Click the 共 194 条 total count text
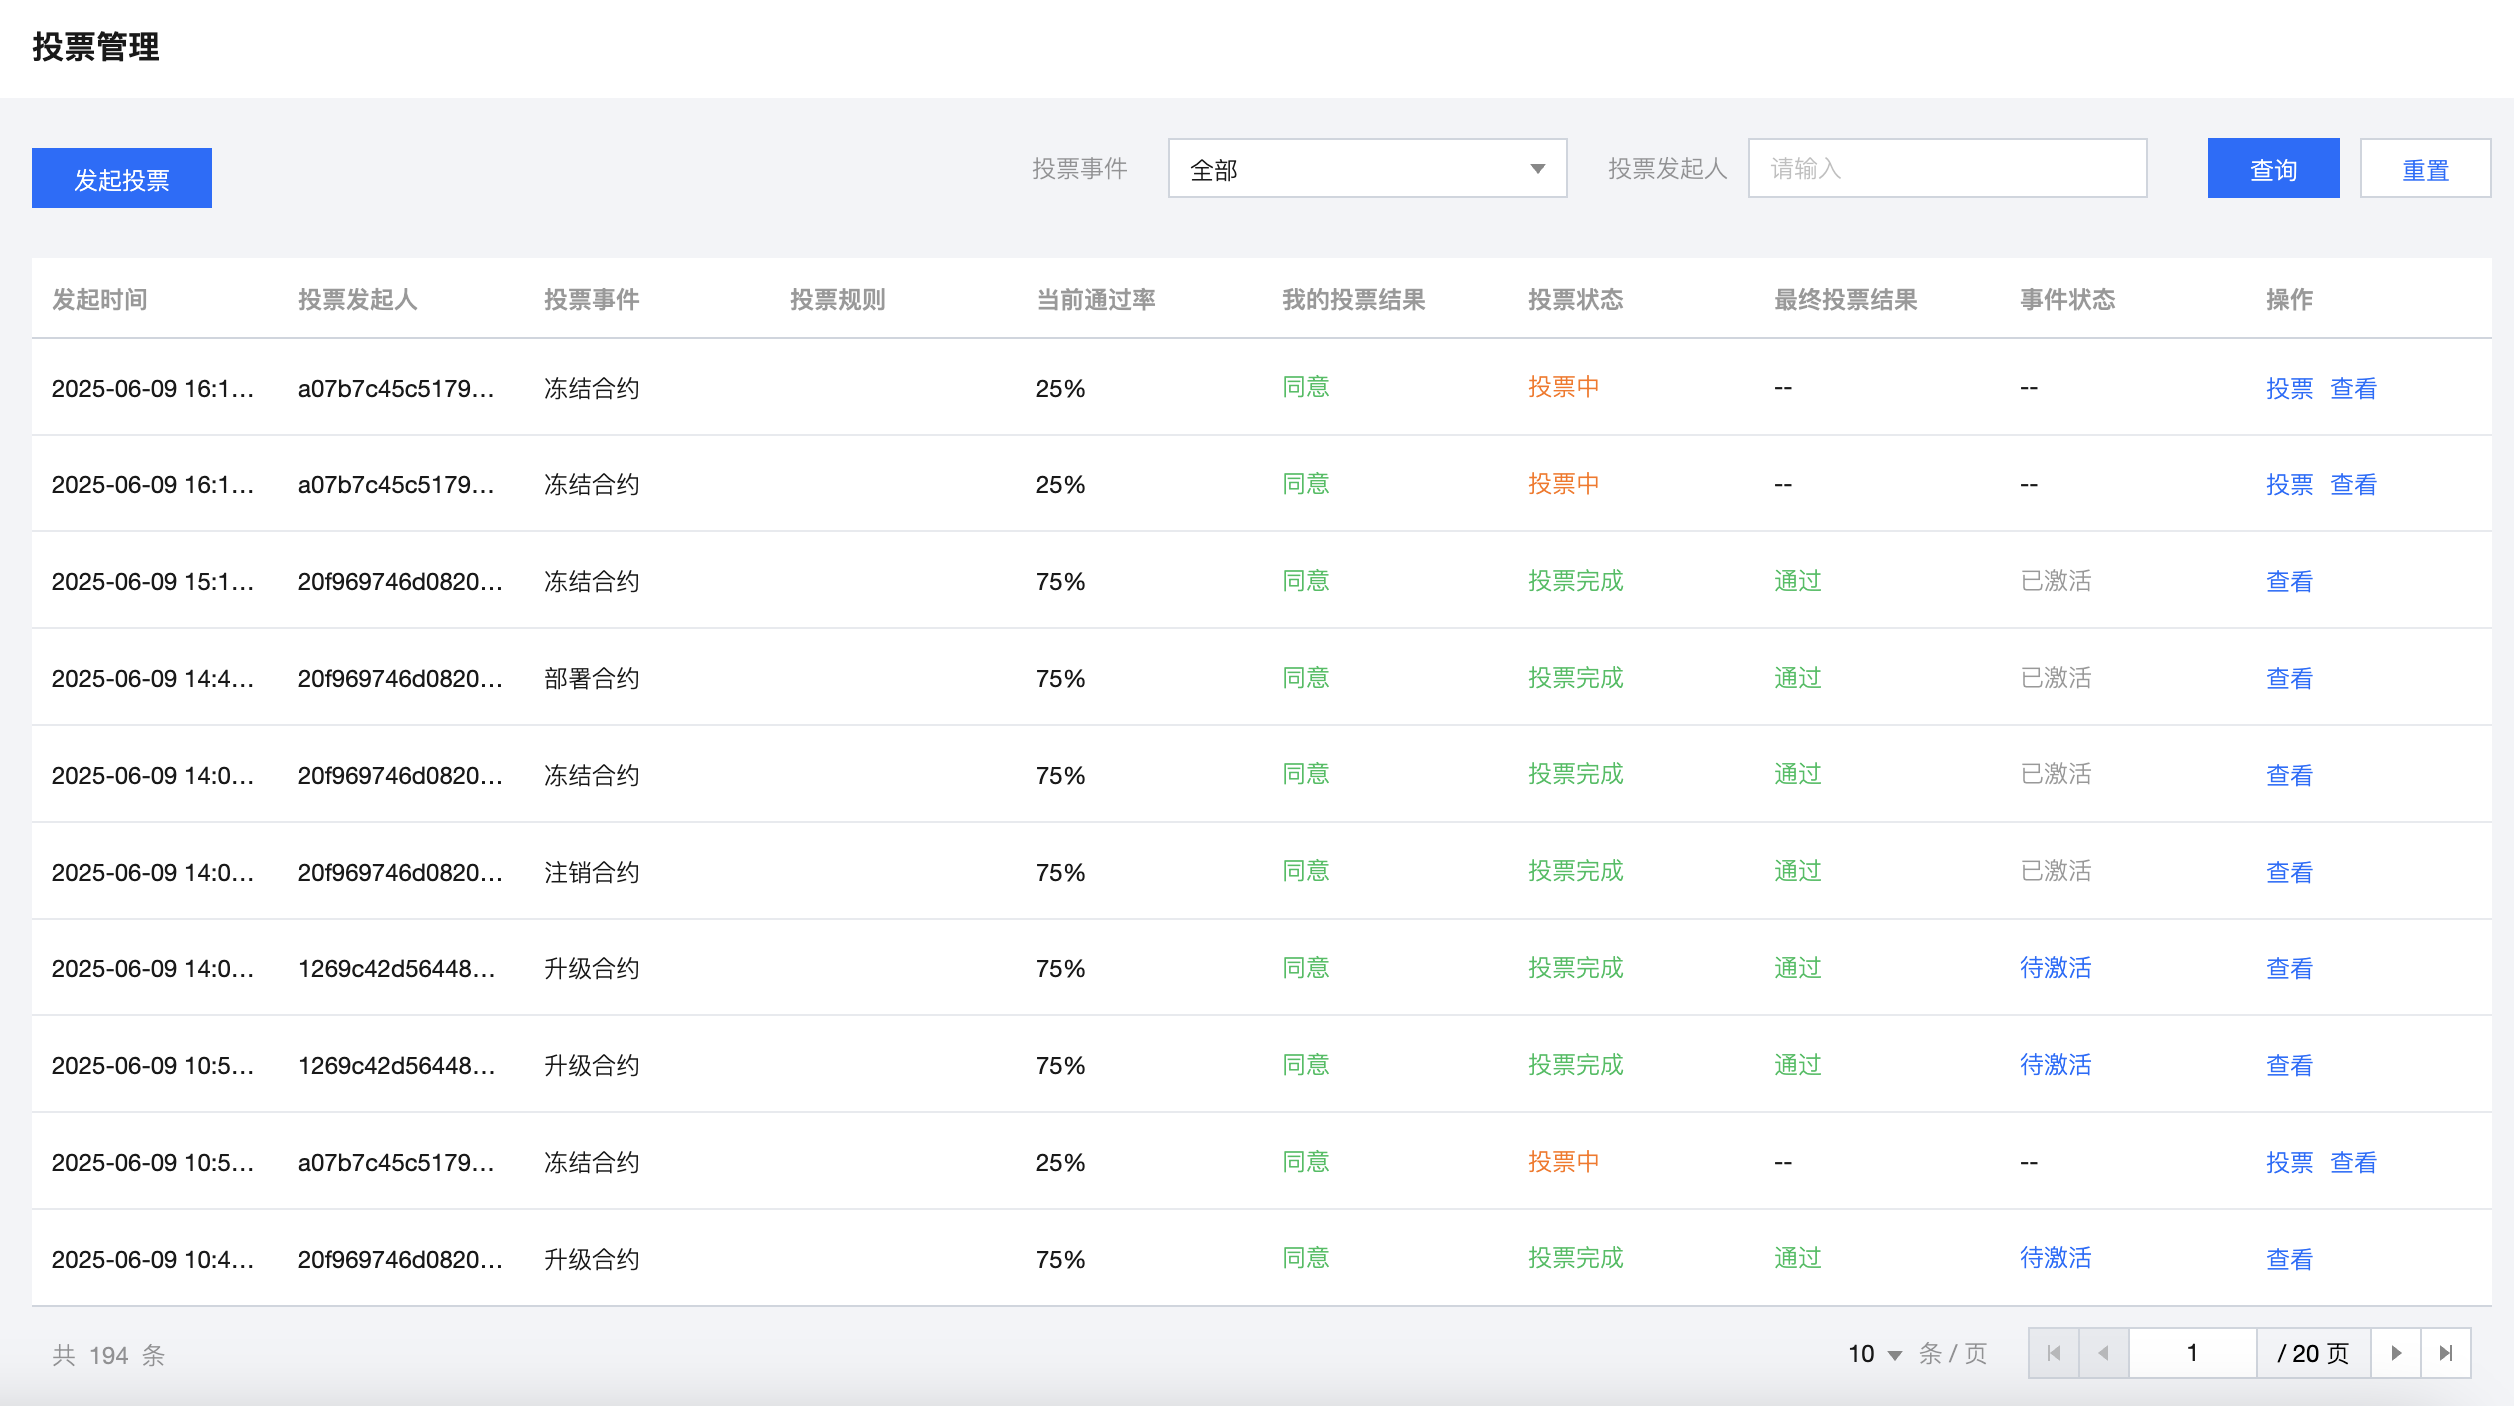The width and height of the screenshot is (2514, 1406). (108, 1355)
